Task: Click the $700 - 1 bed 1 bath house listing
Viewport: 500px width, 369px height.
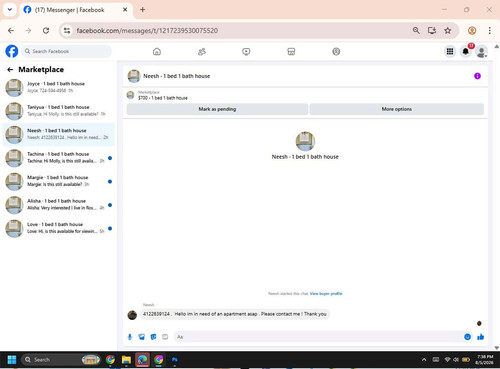Action: click(x=163, y=98)
